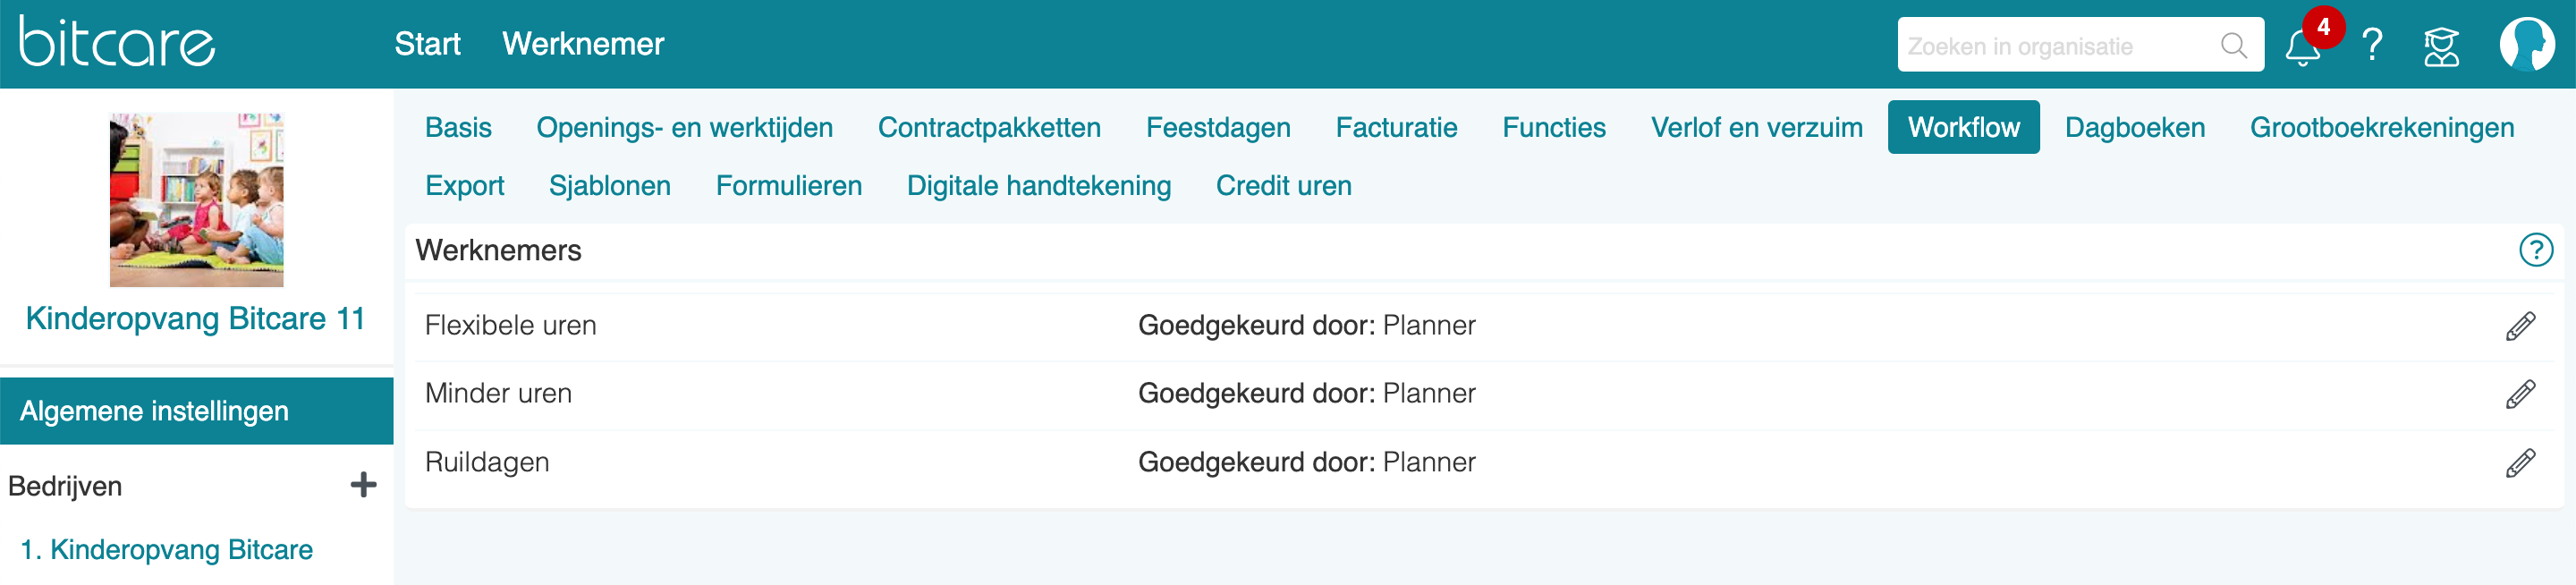The width and height of the screenshot is (2576, 585).
Task: Edit the Minder uren workflow
Action: click(x=2520, y=394)
